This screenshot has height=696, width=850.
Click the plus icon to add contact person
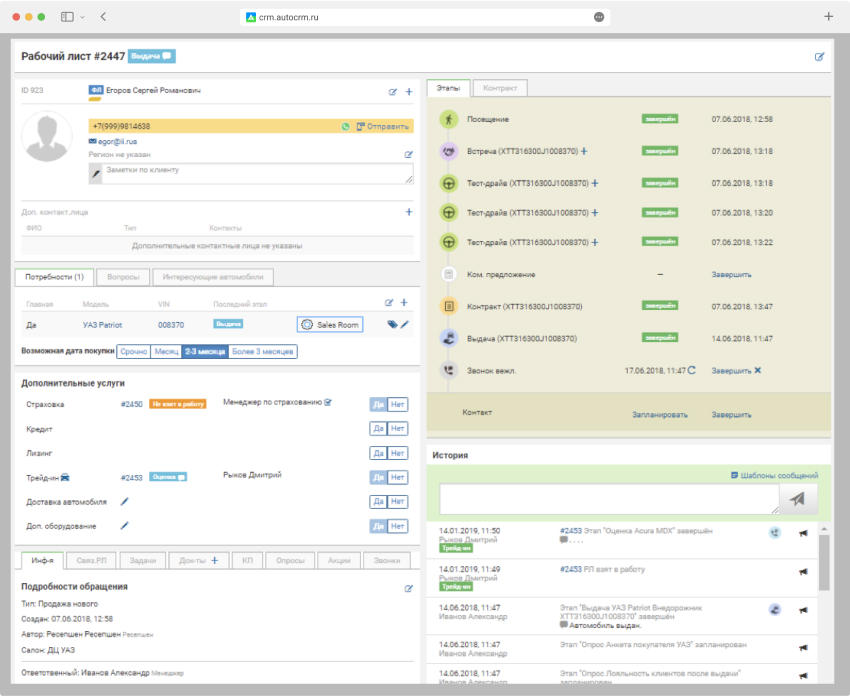[408, 212]
